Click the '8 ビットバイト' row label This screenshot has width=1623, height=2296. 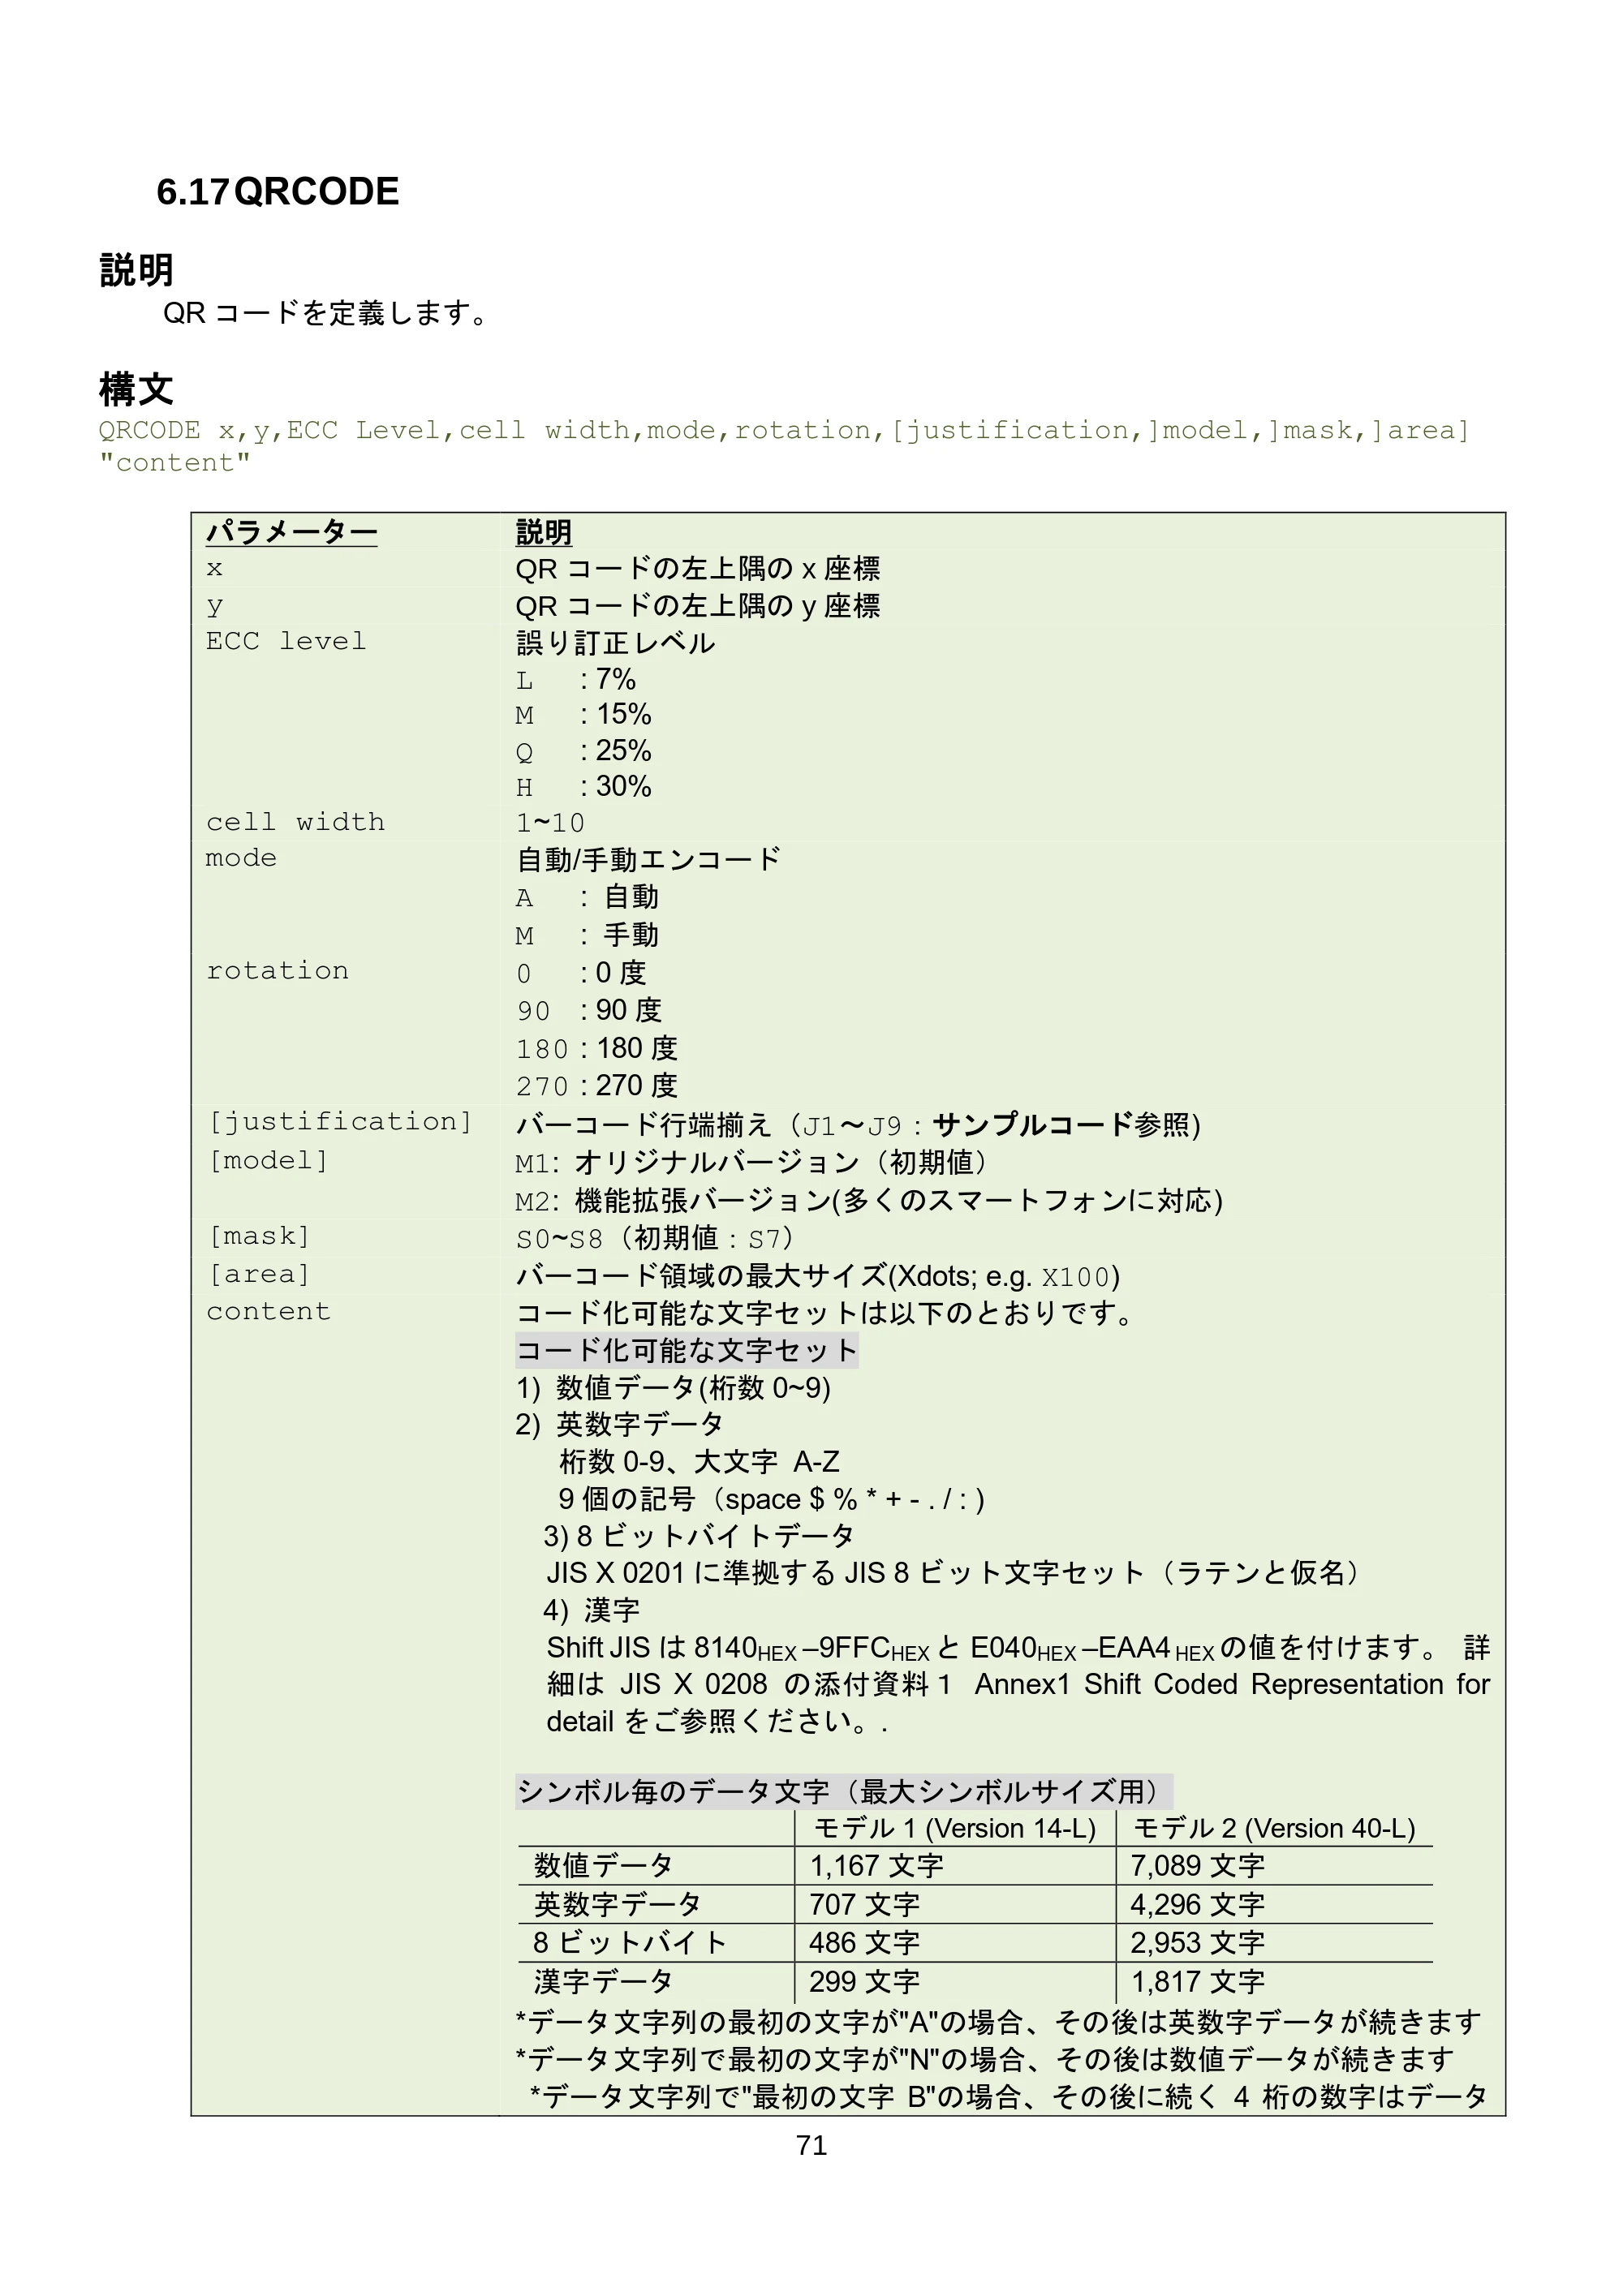(630, 1943)
